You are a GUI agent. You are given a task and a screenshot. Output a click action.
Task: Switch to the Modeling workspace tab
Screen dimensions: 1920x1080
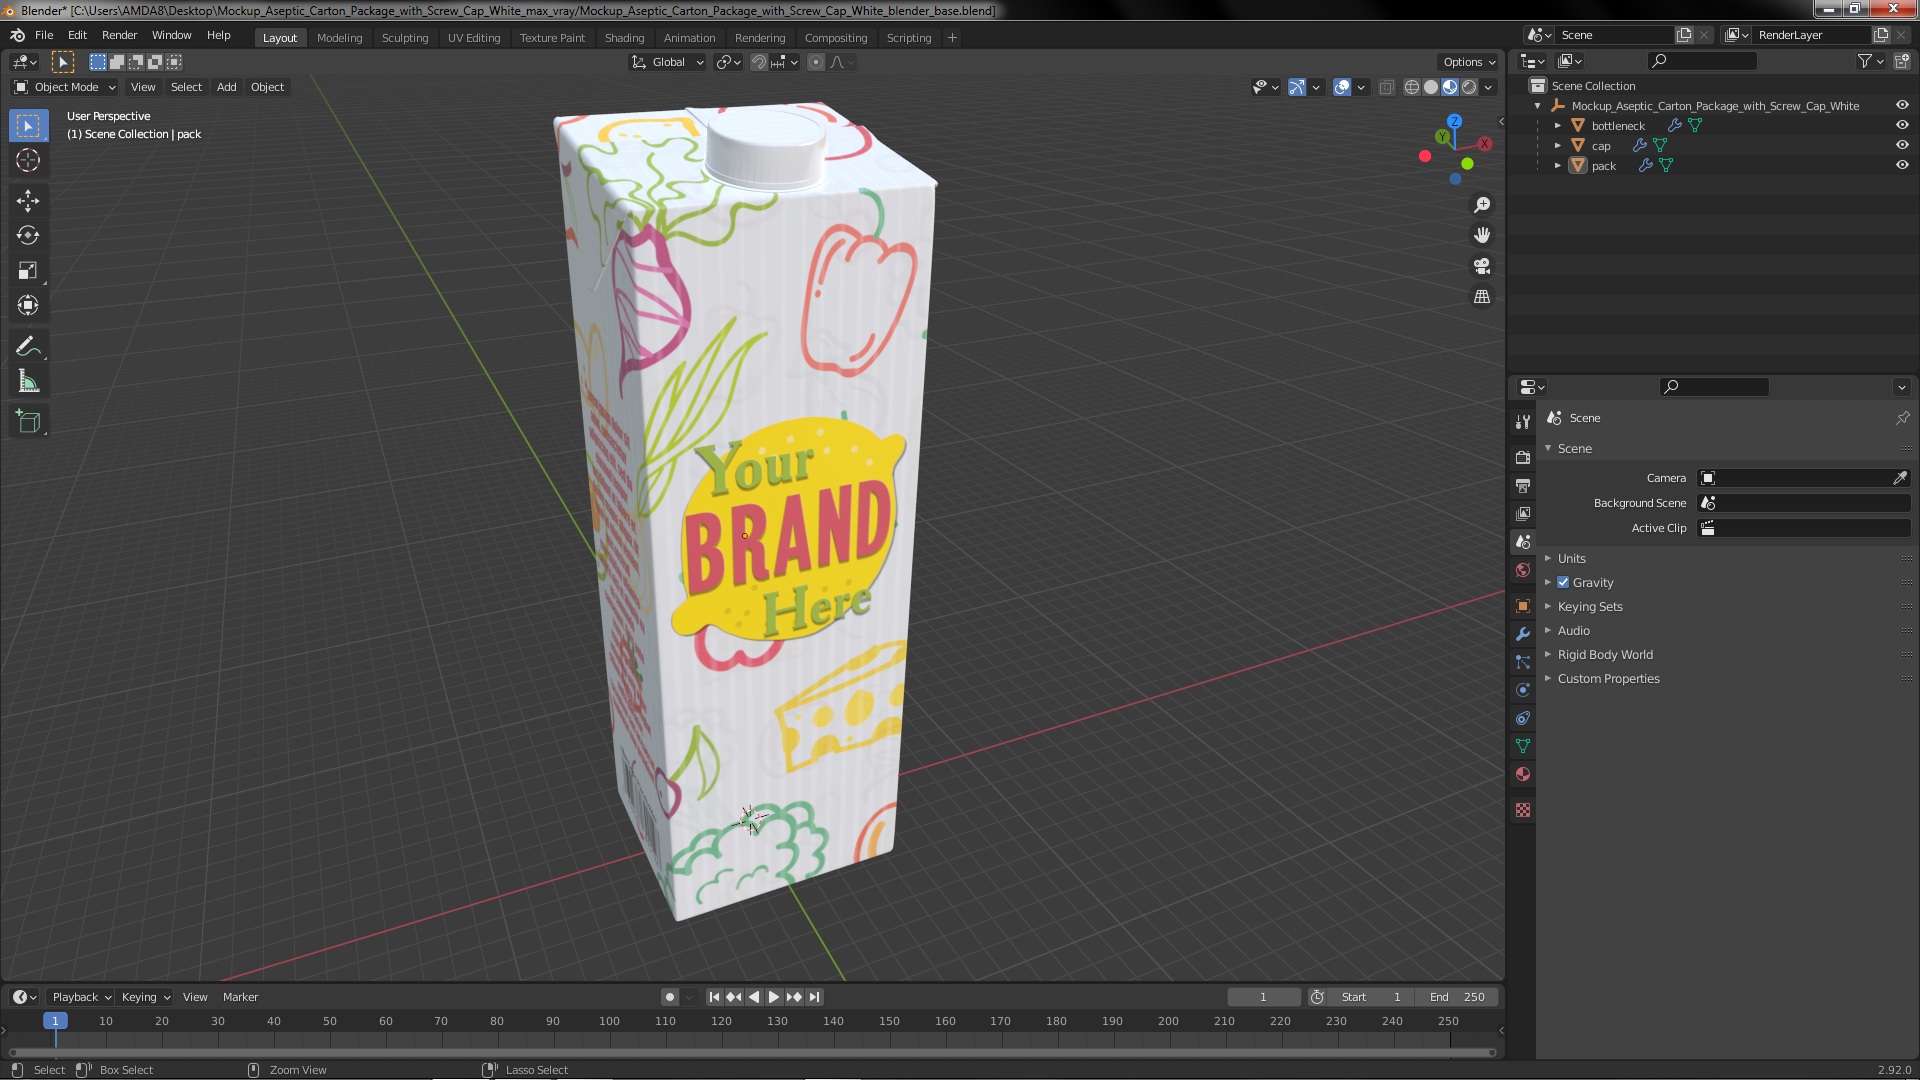pos(339,38)
